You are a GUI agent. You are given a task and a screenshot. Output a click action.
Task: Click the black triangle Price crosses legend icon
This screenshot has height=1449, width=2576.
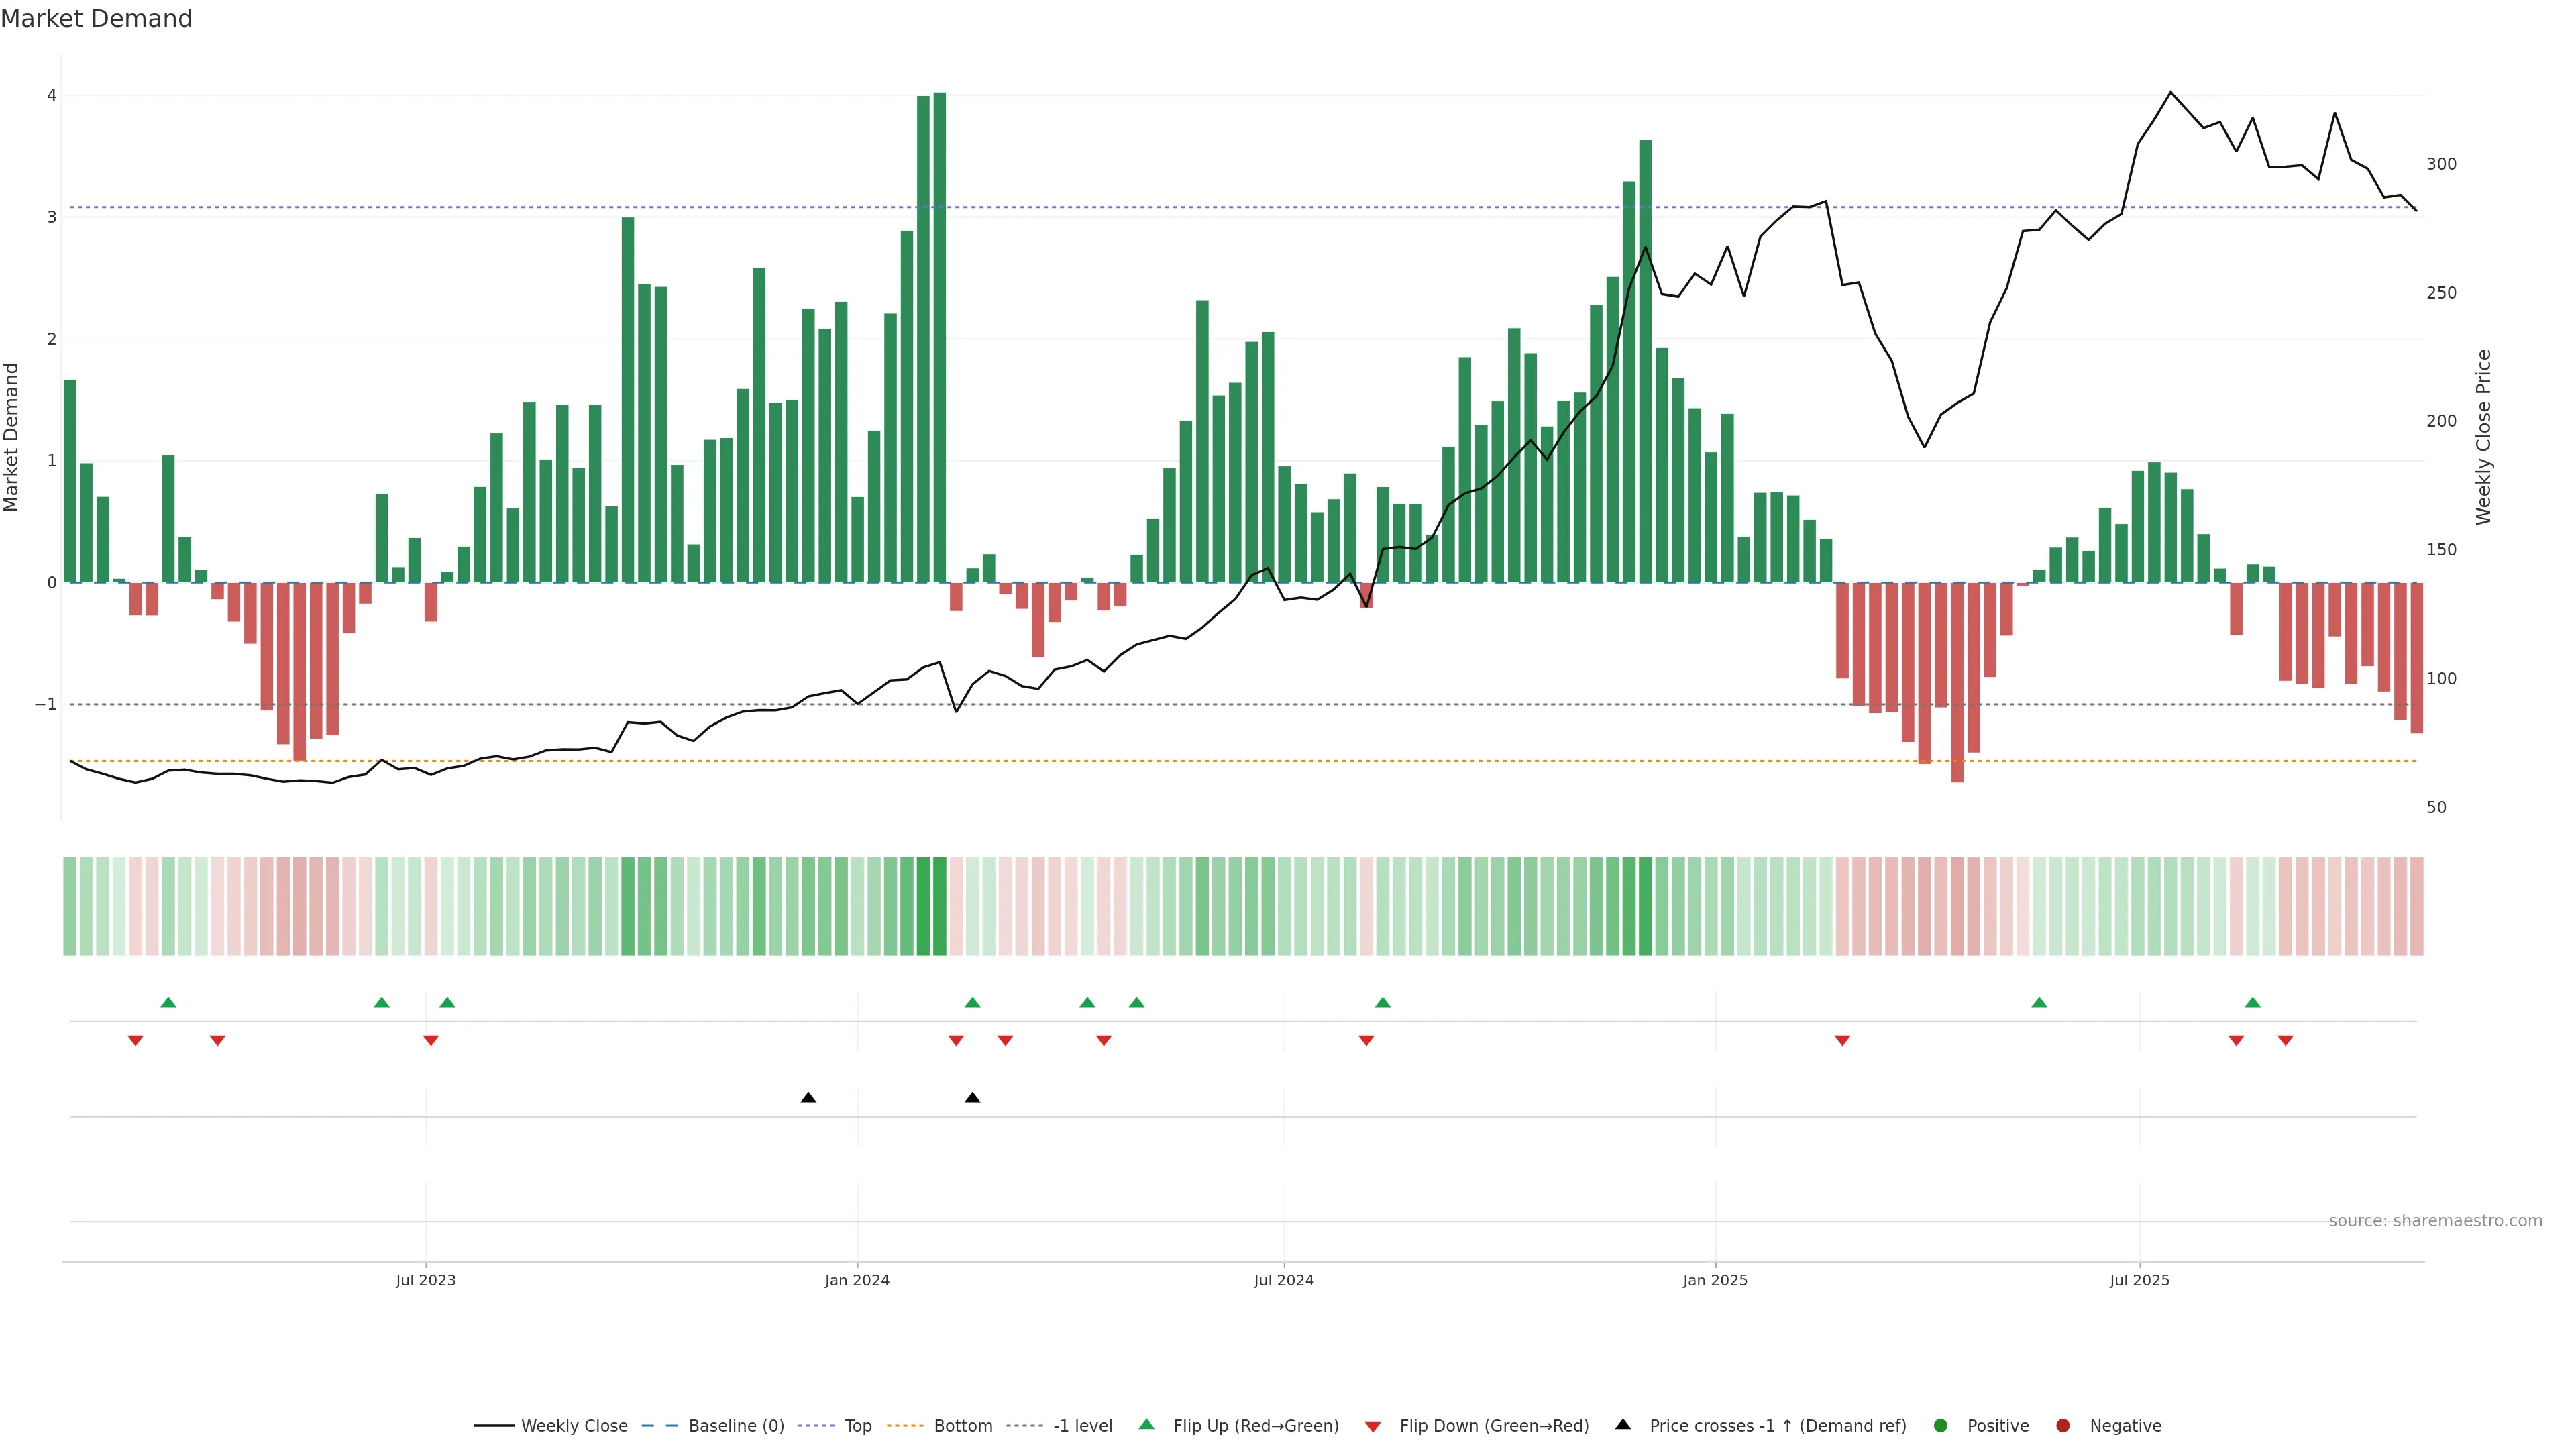pos(1622,1424)
